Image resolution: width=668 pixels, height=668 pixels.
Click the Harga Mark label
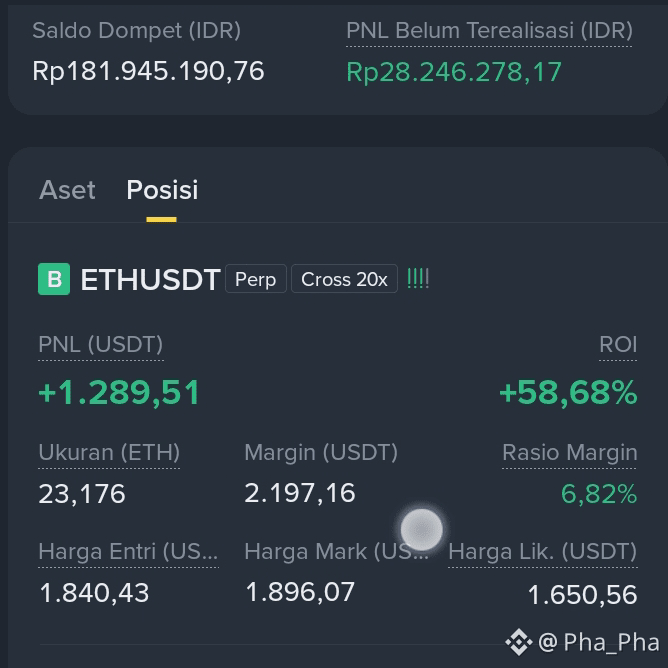point(337,551)
